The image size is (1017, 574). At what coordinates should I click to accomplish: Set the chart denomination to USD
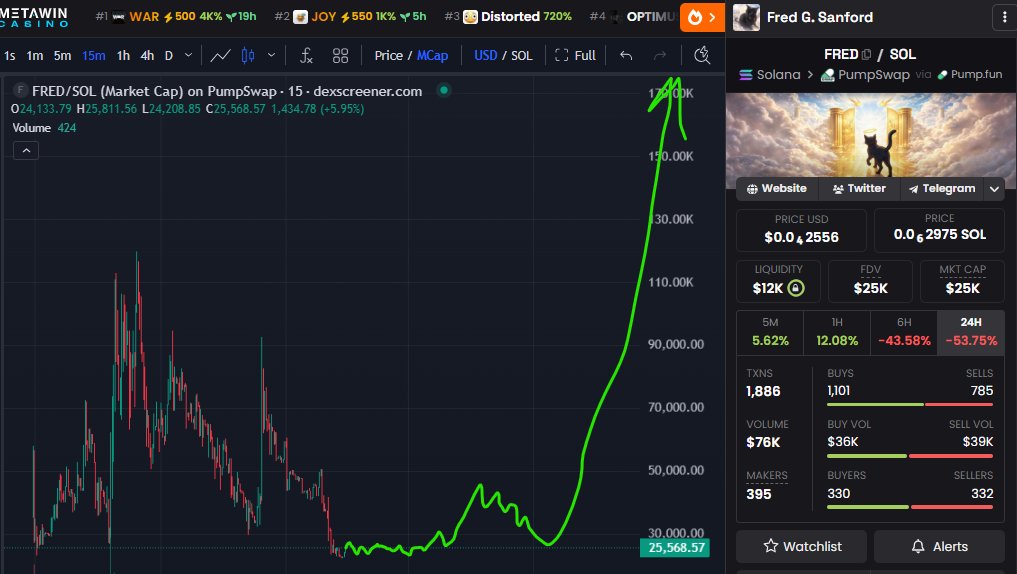485,56
